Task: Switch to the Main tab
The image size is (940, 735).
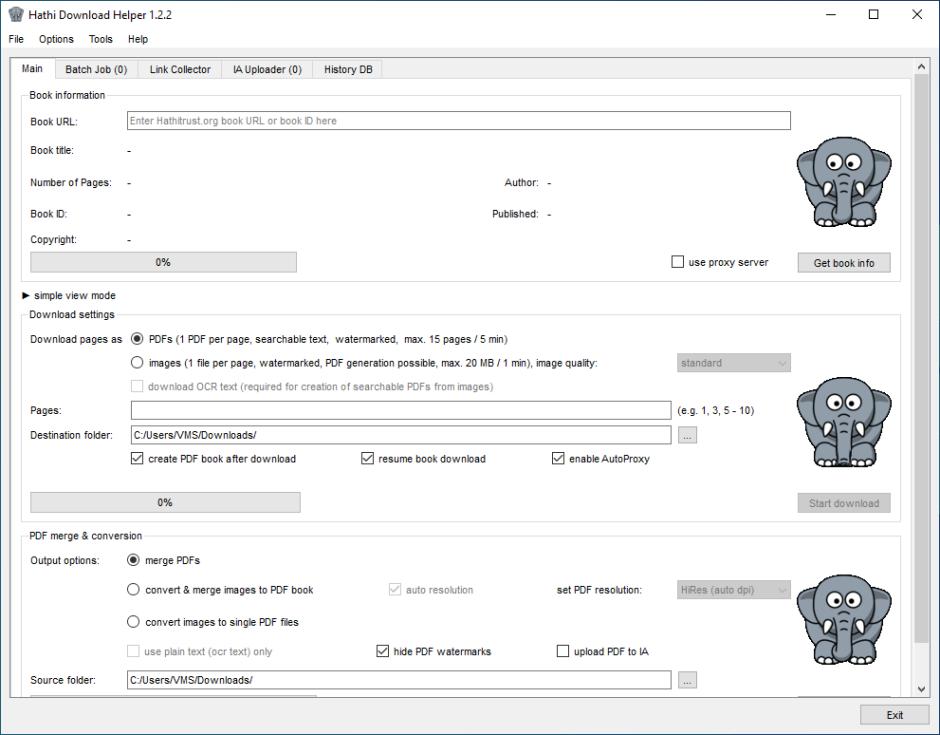Action: (32, 68)
